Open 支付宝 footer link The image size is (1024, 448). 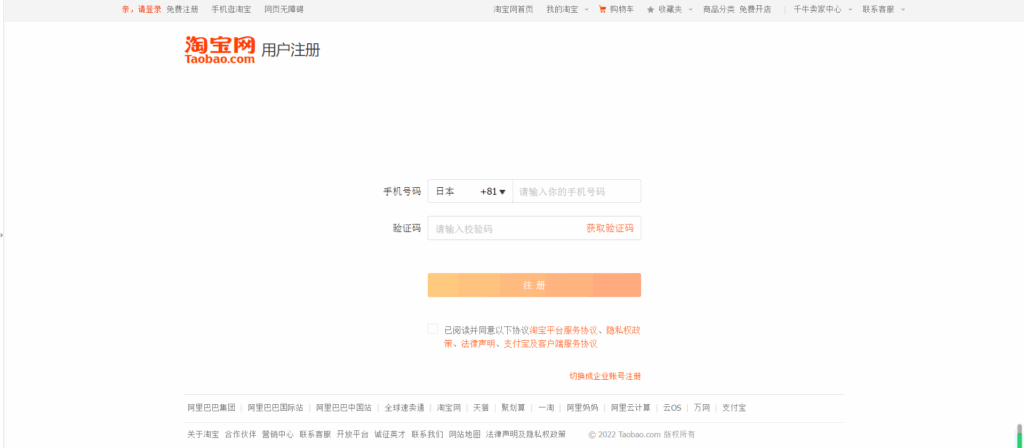[x=734, y=408]
